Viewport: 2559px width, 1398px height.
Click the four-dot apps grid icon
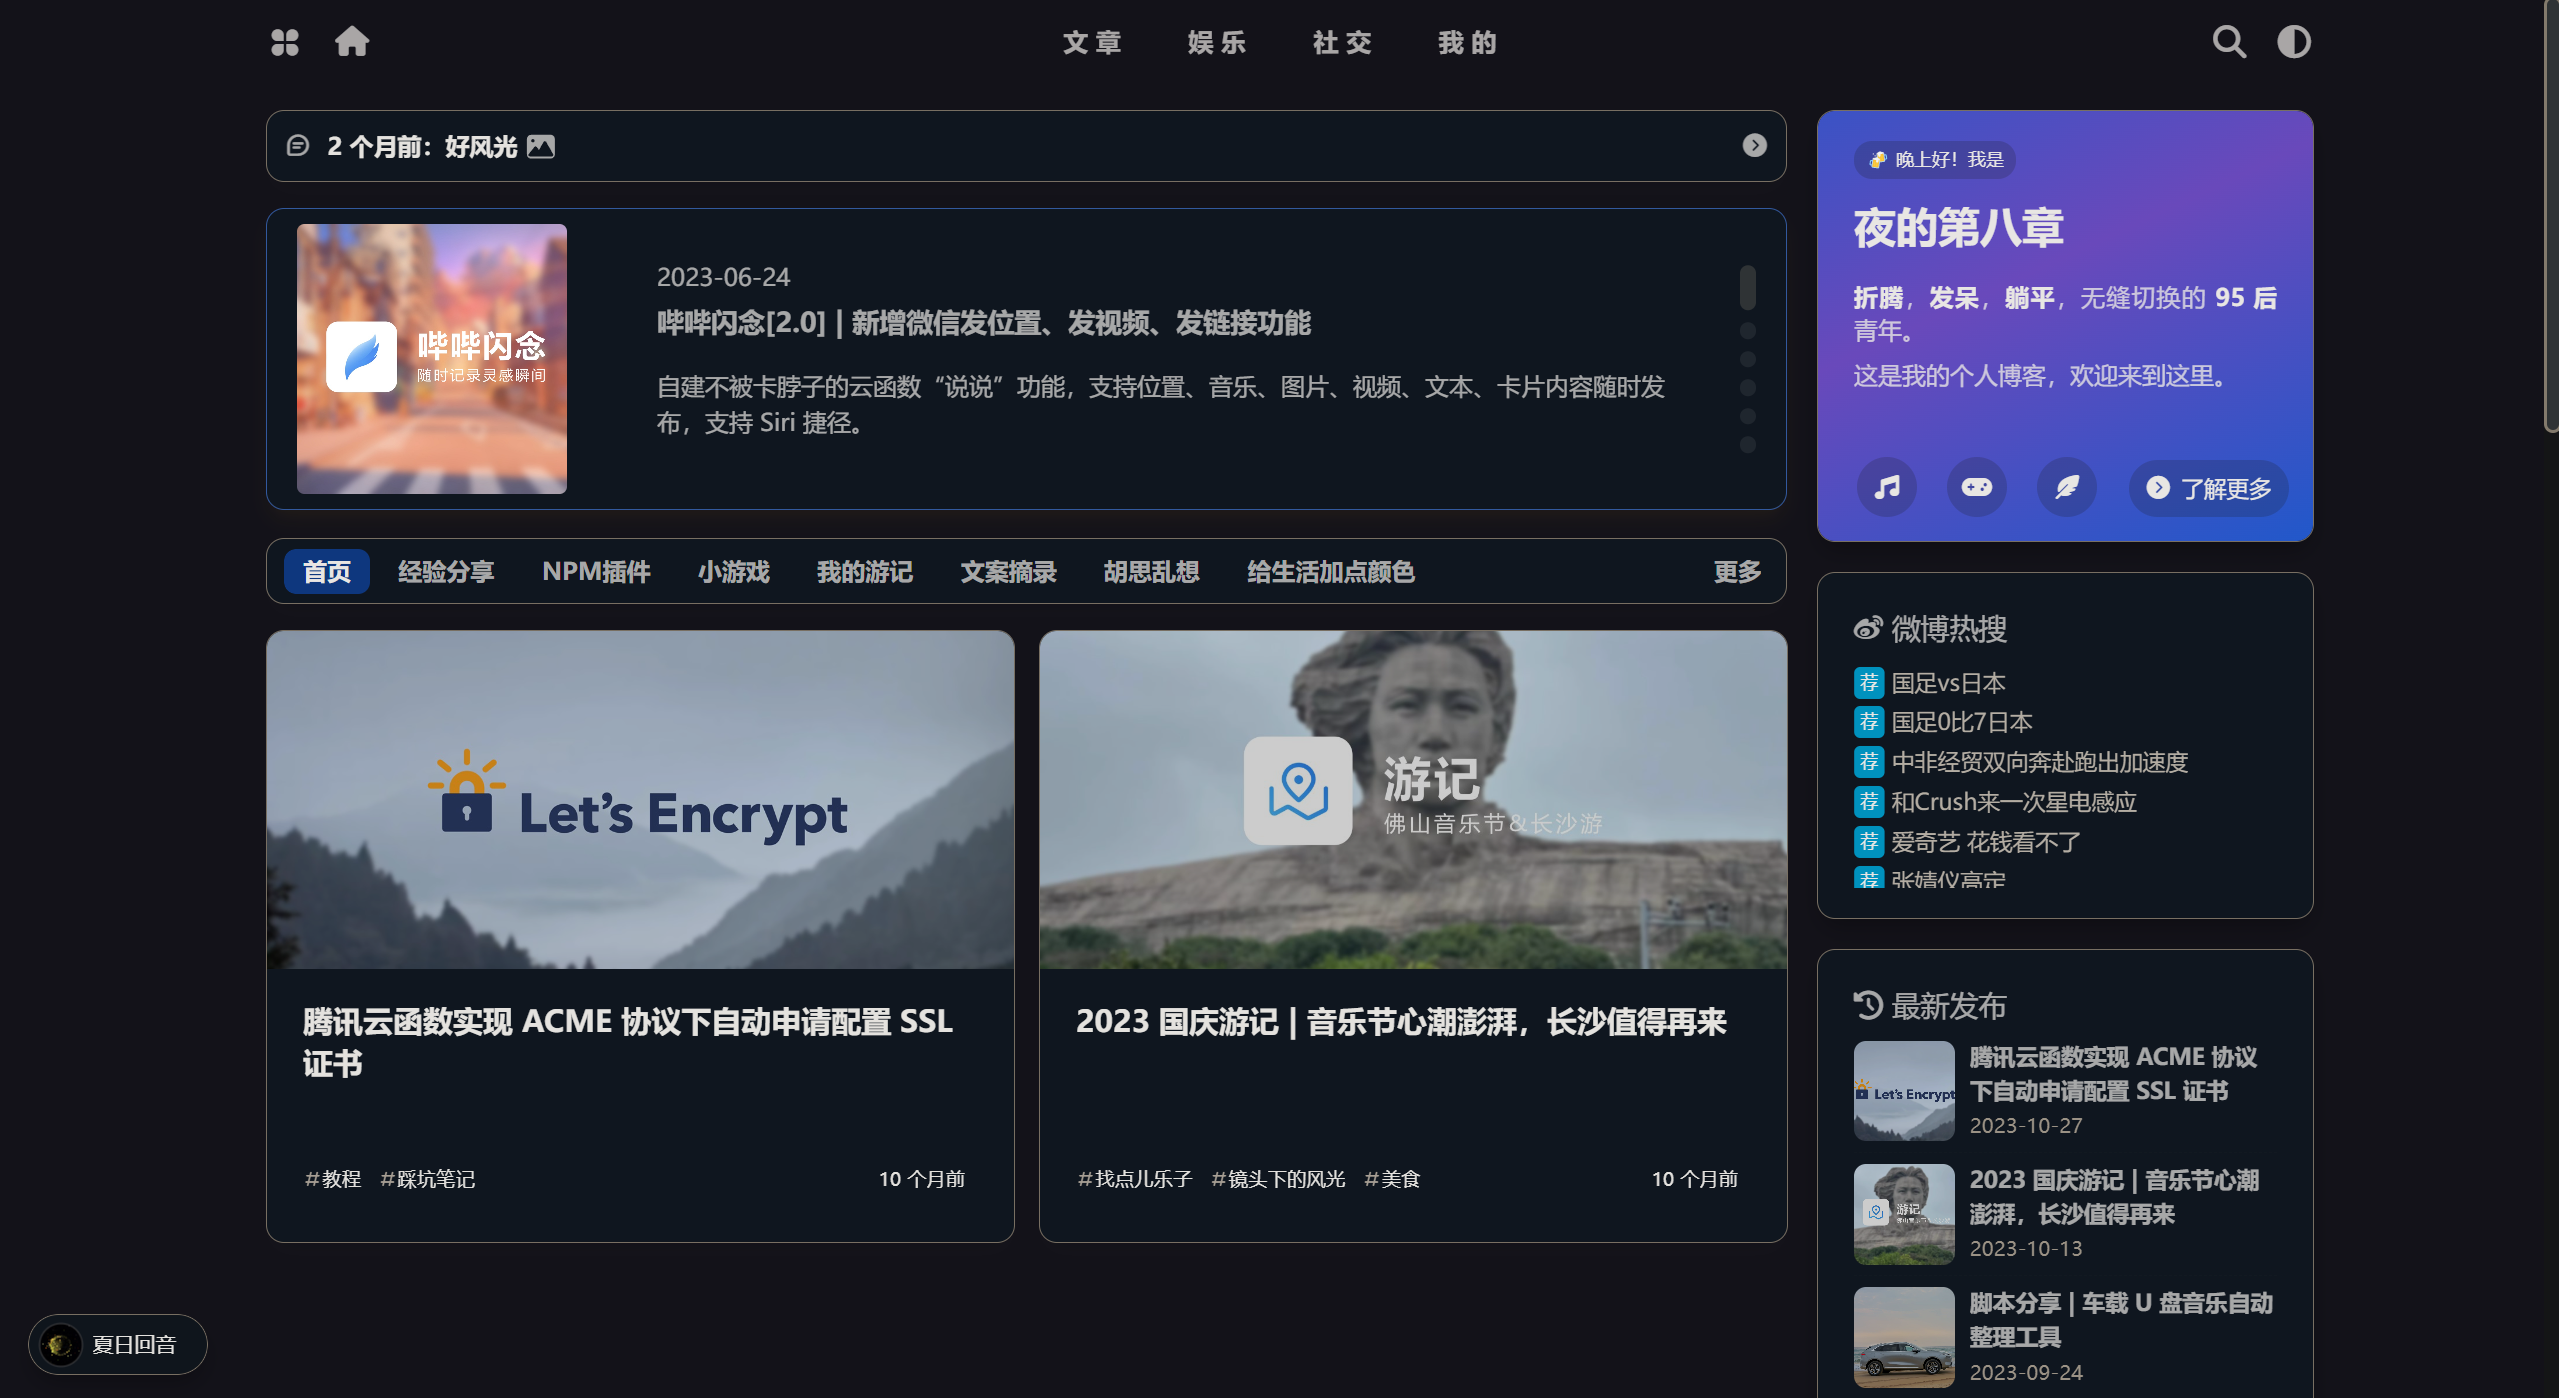pyautogui.click(x=285, y=42)
